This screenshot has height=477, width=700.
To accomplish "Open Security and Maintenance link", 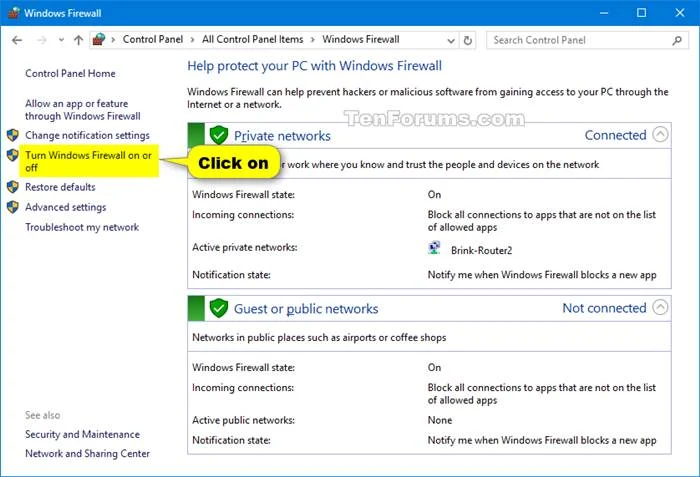I will coord(82,434).
